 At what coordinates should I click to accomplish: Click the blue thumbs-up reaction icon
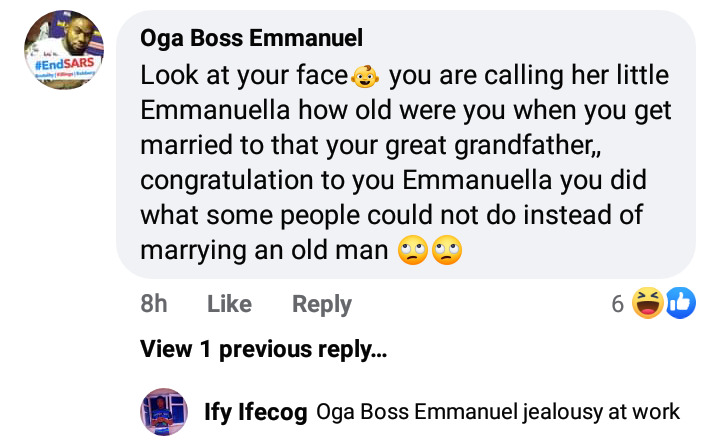tap(679, 304)
